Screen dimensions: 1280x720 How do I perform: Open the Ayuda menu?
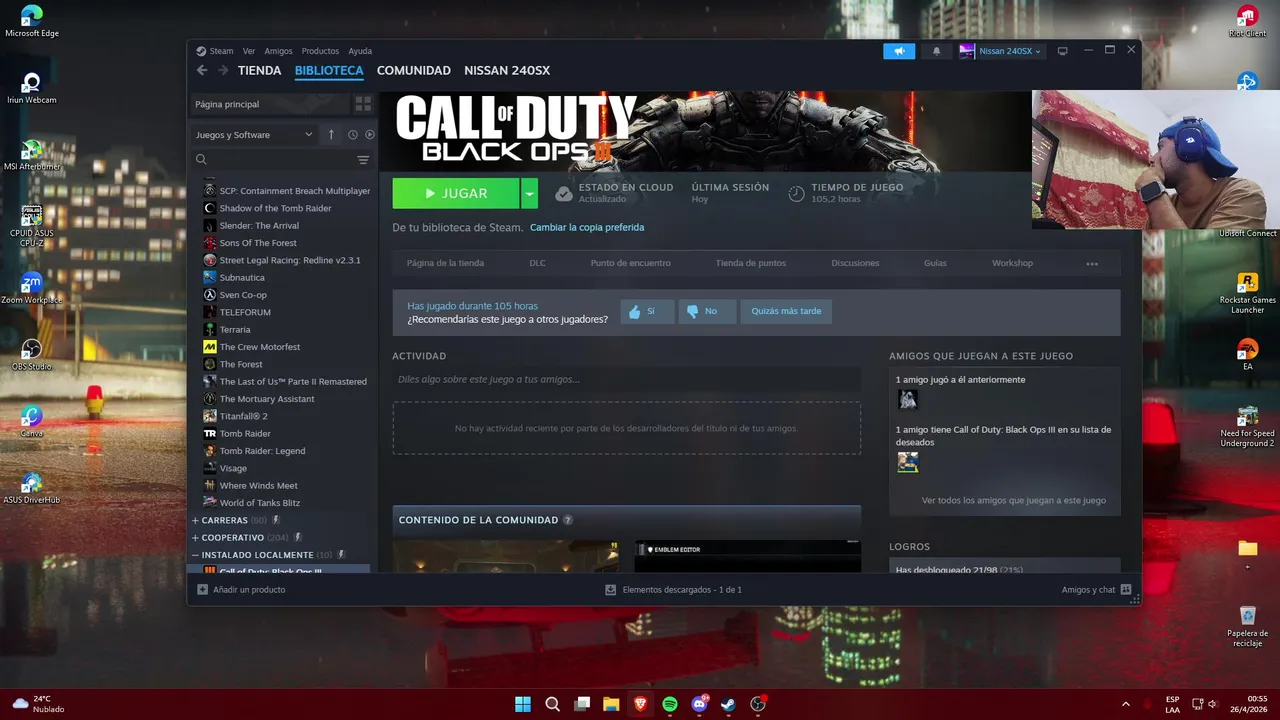tap(360, 51)
